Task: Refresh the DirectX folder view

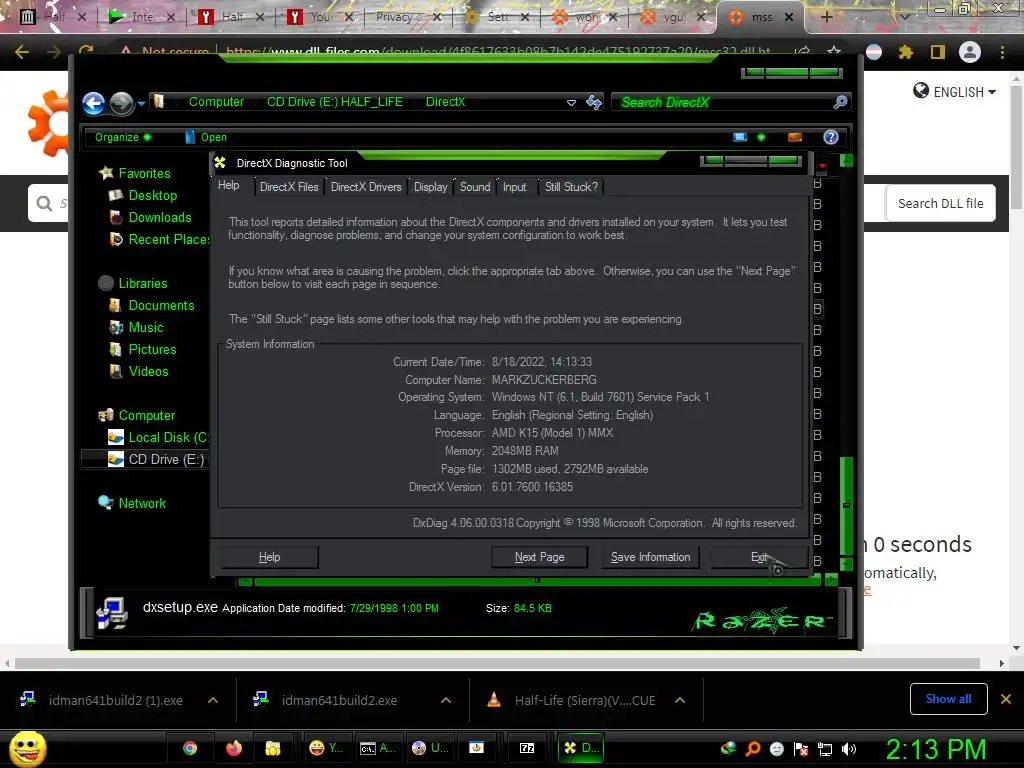Action: [594, 102]
